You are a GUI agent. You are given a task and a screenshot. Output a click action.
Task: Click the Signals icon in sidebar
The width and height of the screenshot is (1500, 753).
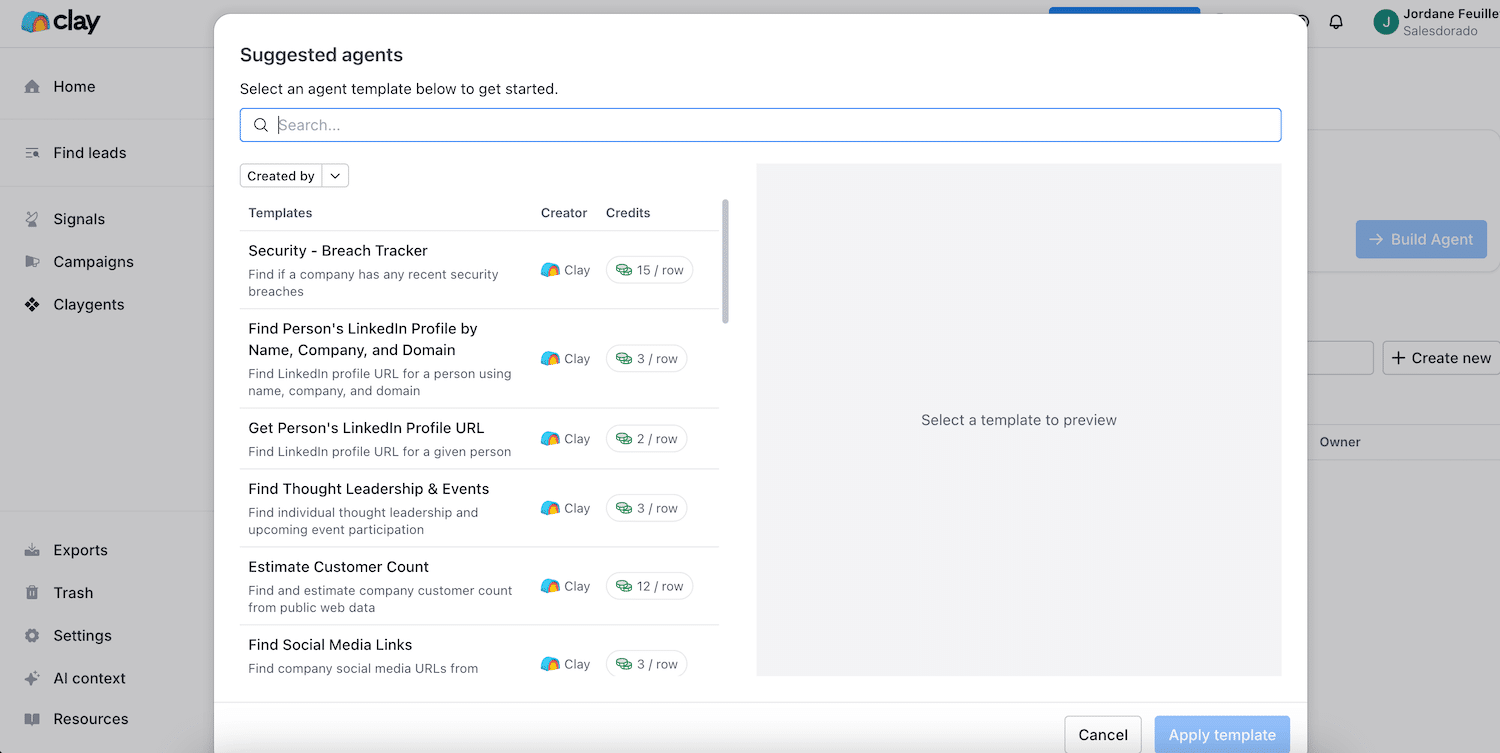click(x=33, y=219)
